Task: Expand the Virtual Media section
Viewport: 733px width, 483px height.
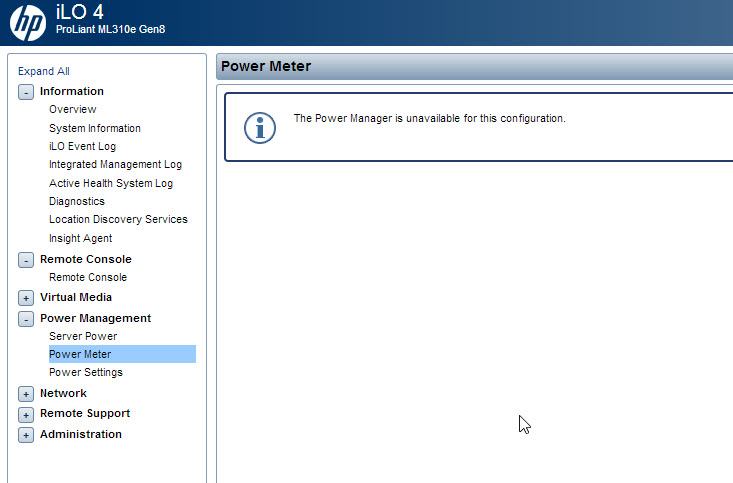Action: 26,298
